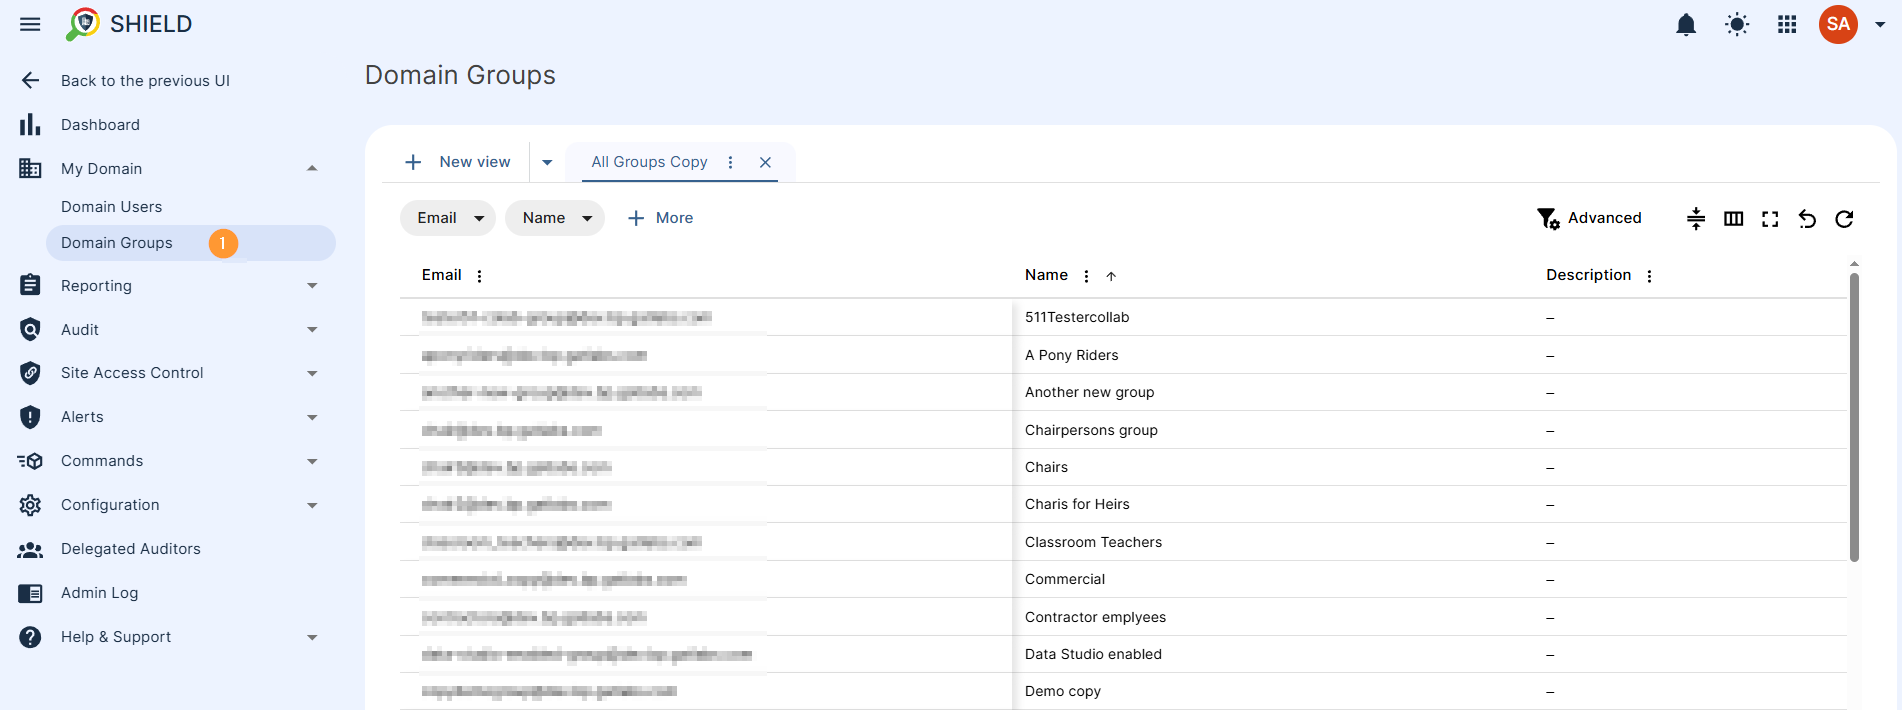The height and width of the screenshot is (710, 1902).
Task: Select the All Groups Copy tab
Action: tap(649, 162)
